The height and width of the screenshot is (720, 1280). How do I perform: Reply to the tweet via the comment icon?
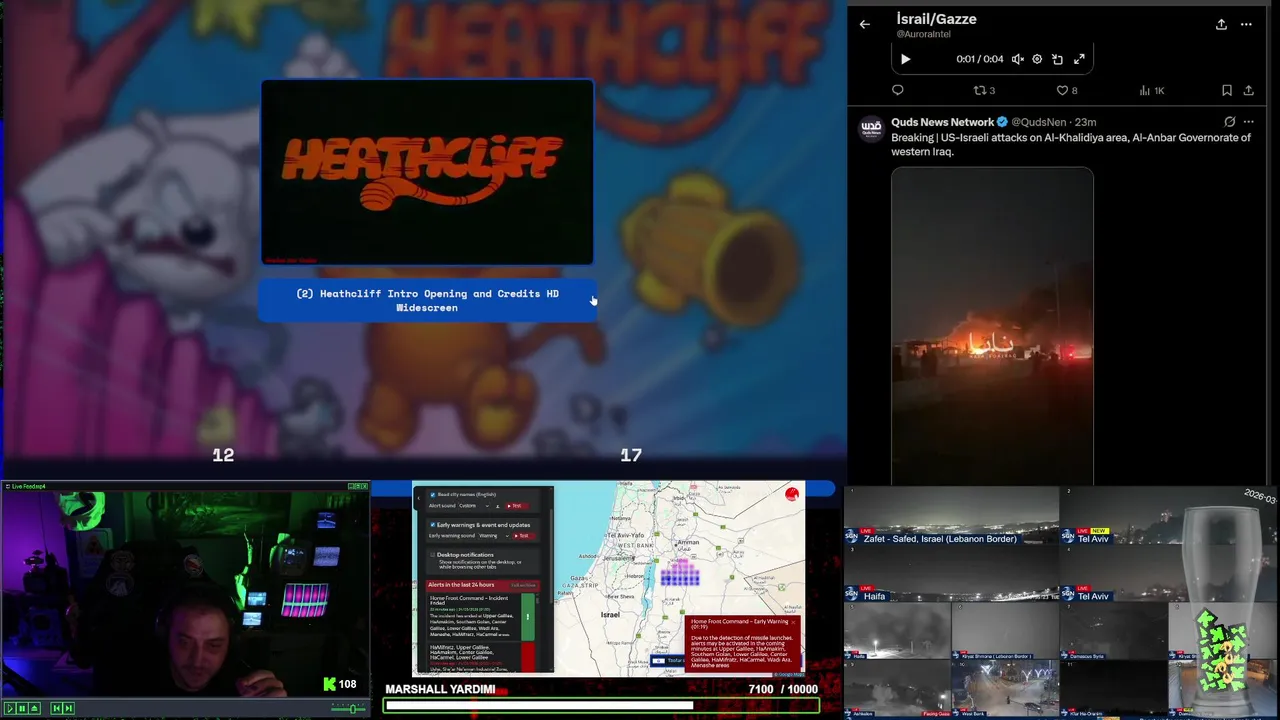tap(897, 90)
